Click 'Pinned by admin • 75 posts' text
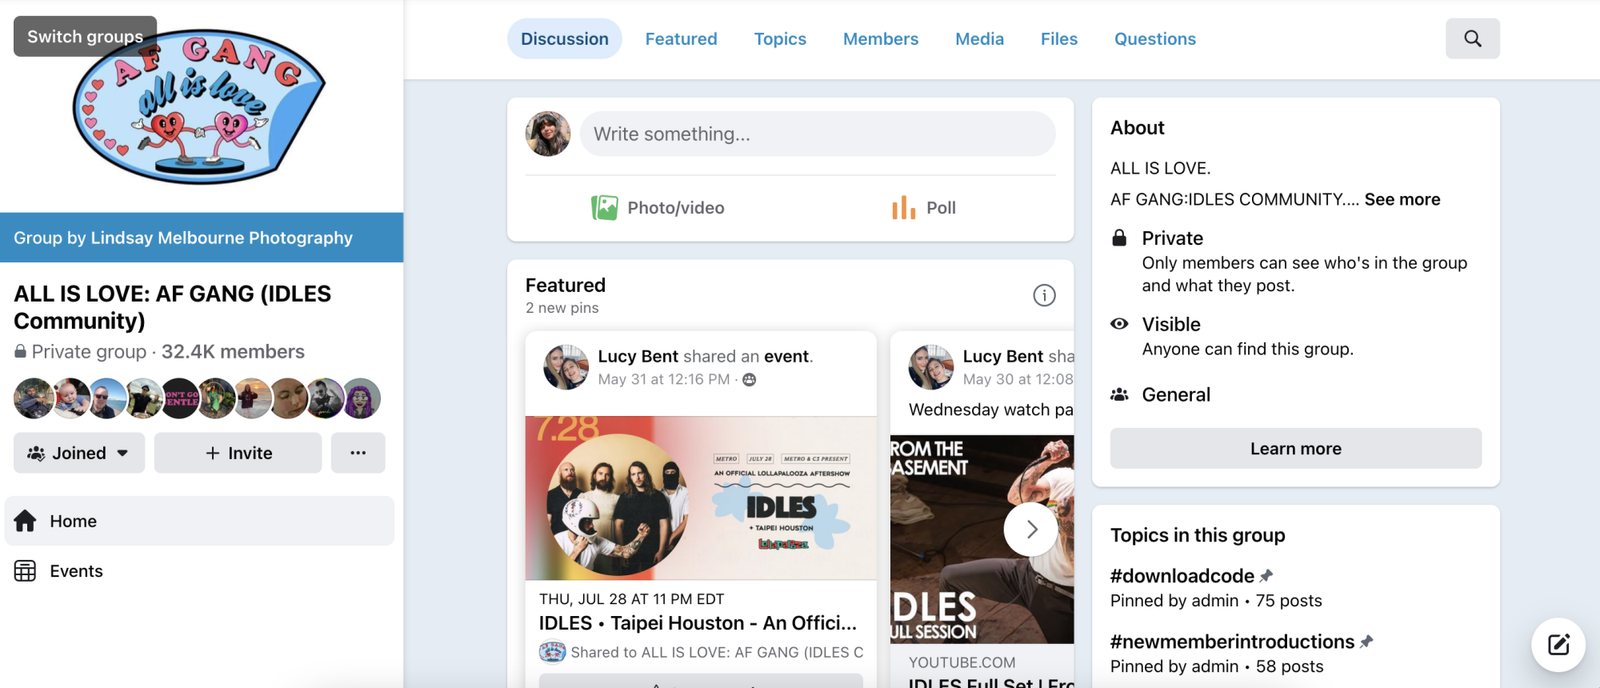The width and height of the screenshot is (1600, 688). point(1216,601)
